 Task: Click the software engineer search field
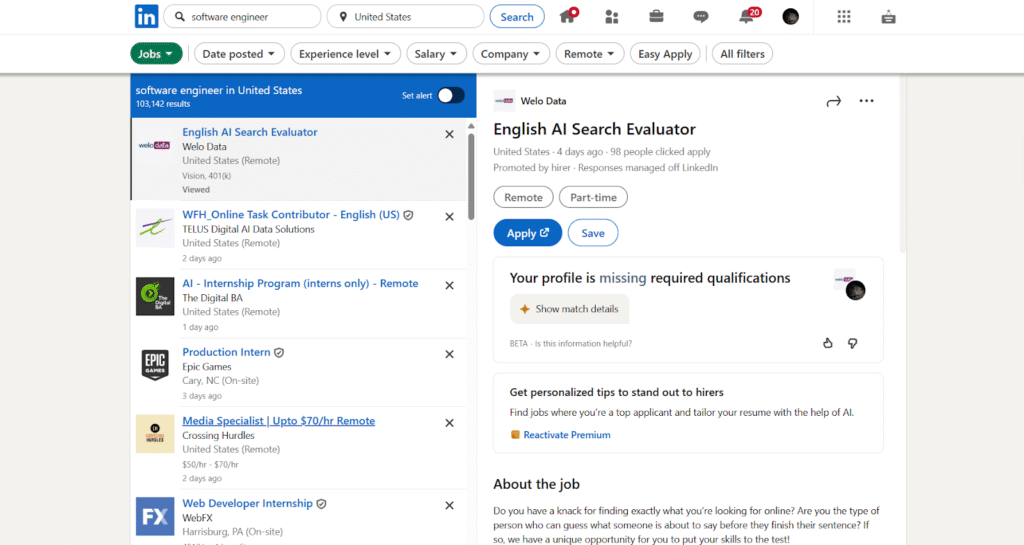[250, 17]
